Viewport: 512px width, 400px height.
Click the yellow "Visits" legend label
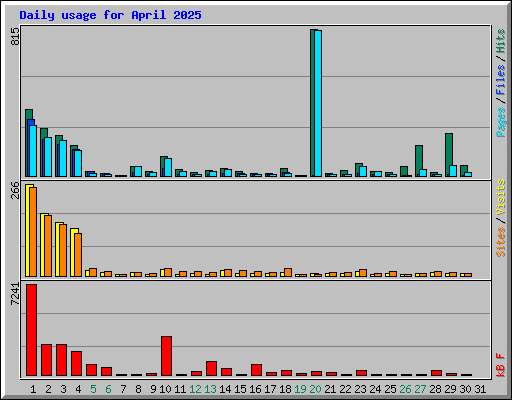coord(500,198)
